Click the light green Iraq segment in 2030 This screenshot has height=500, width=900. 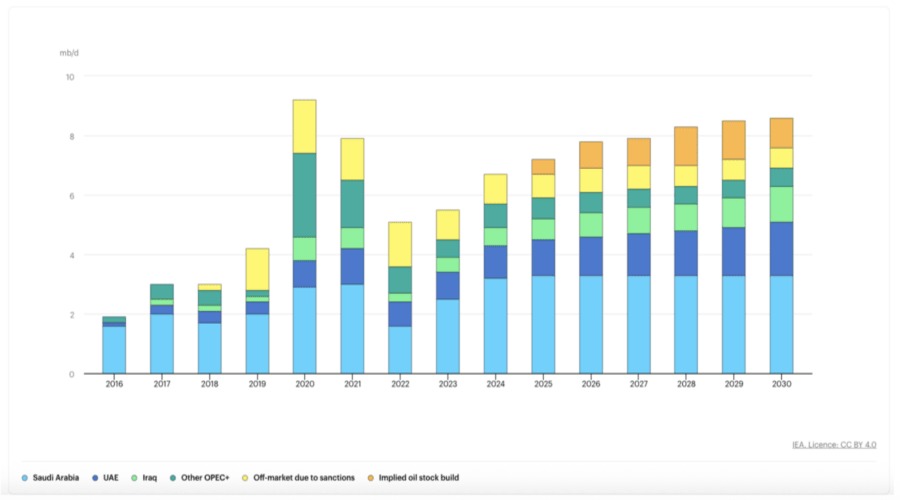[x=781, y=204]
